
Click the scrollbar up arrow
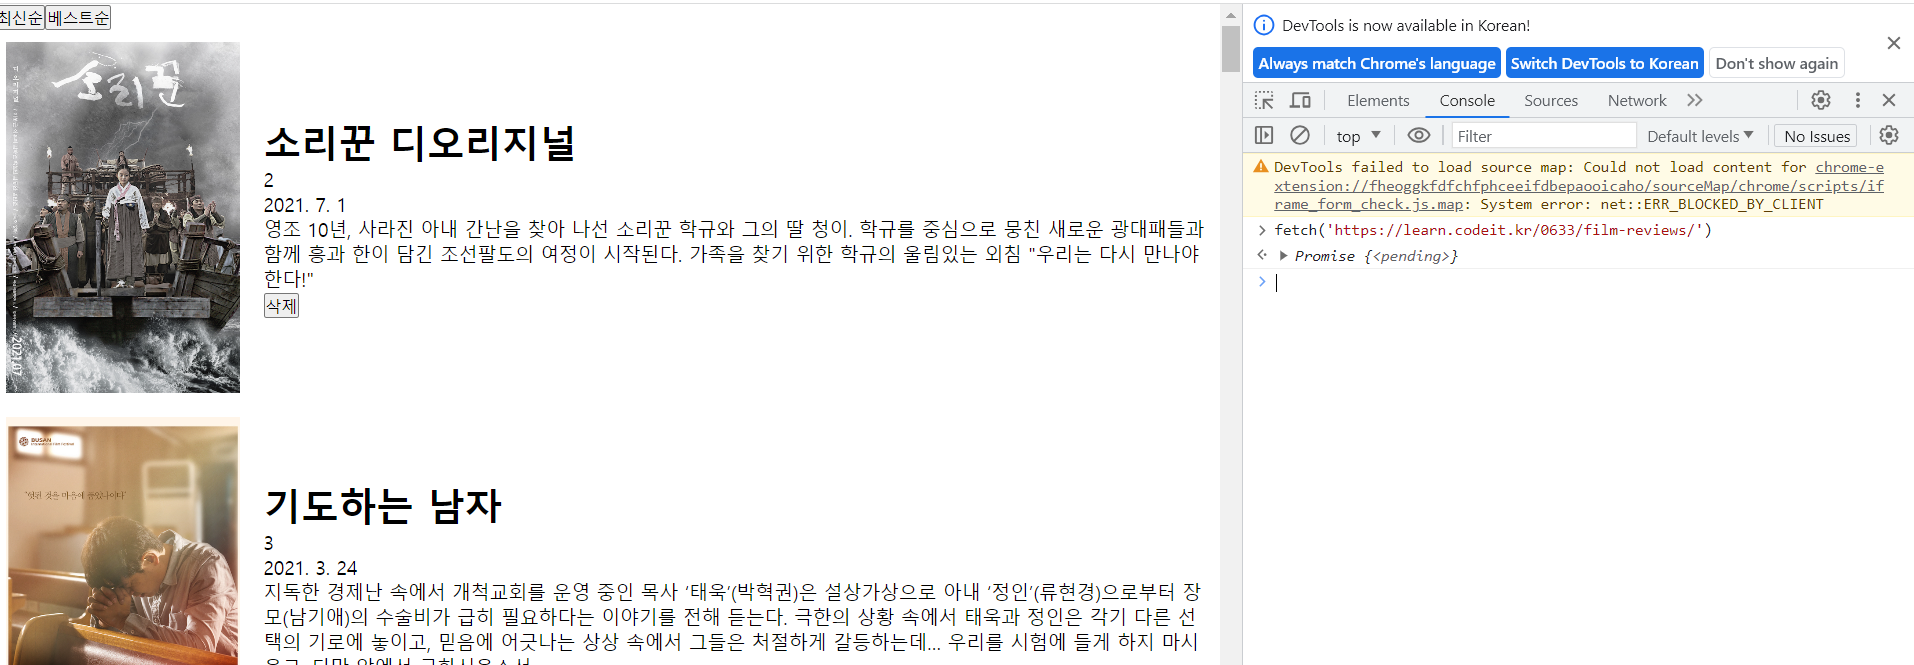point(1231,14)
